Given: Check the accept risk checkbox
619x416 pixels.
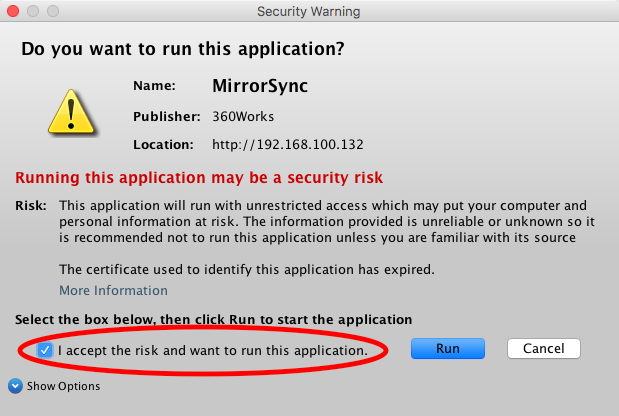Looking at the screenshot, I should [x=45, y=350].
